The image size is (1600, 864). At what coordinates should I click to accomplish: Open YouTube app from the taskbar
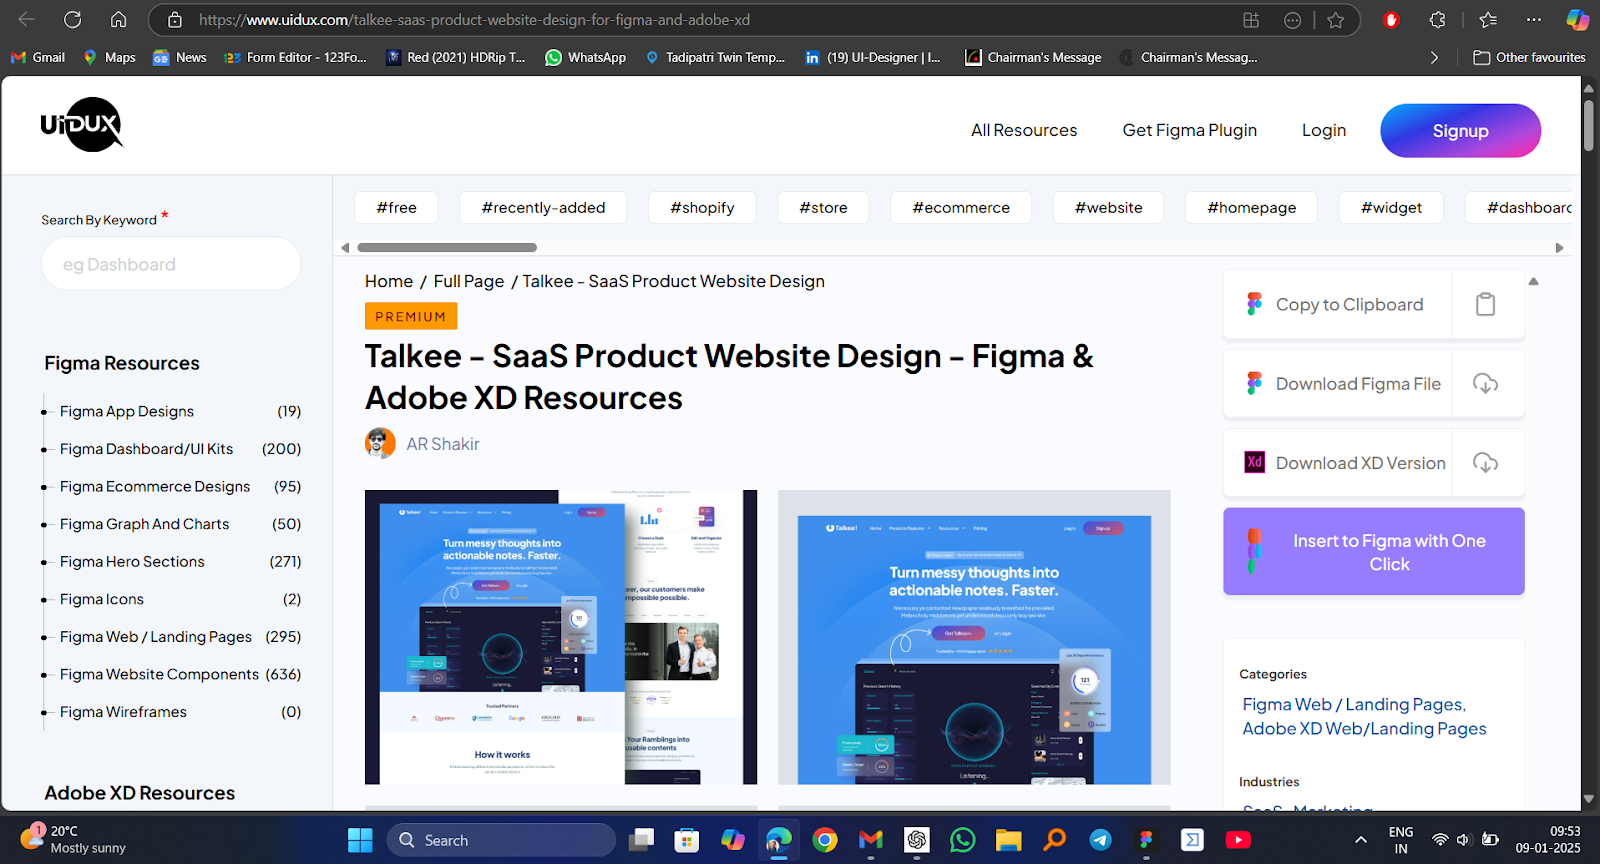(1238, 840)
